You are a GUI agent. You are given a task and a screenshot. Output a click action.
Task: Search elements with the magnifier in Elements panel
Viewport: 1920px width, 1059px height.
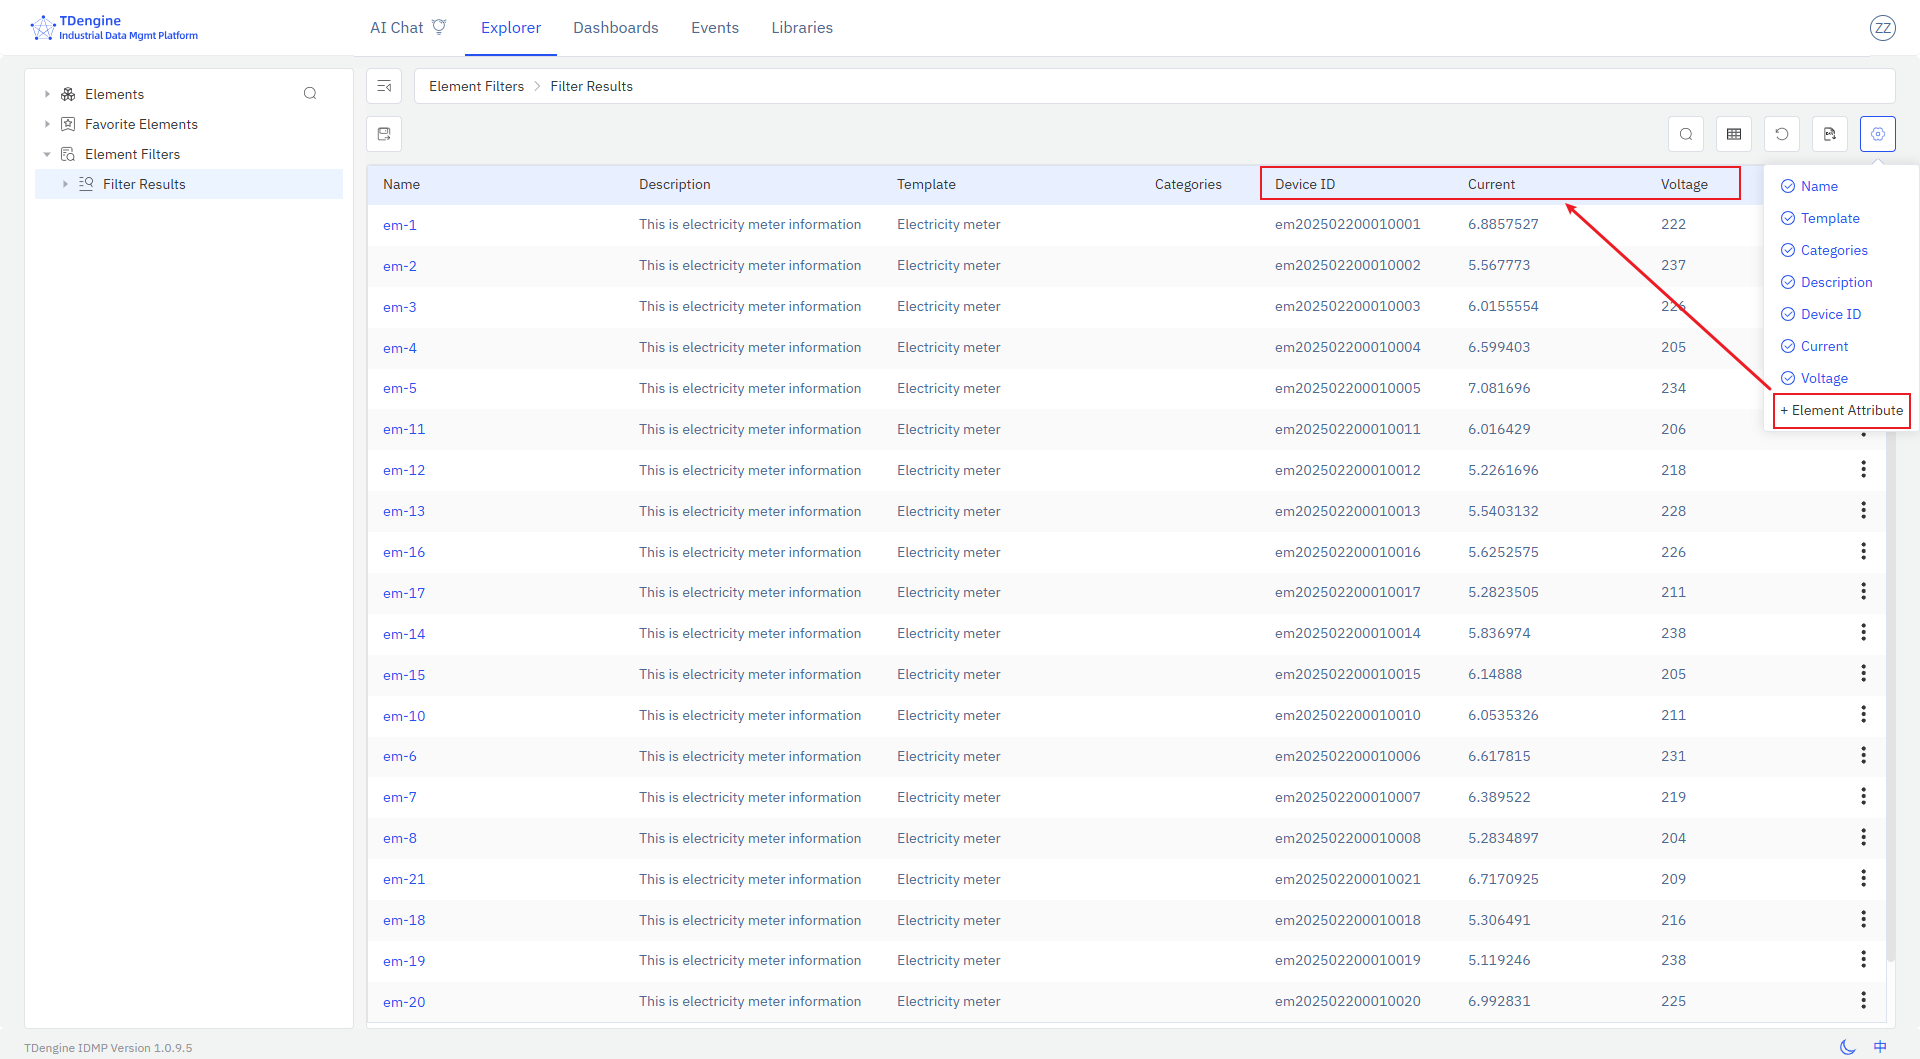pos(310,93)
